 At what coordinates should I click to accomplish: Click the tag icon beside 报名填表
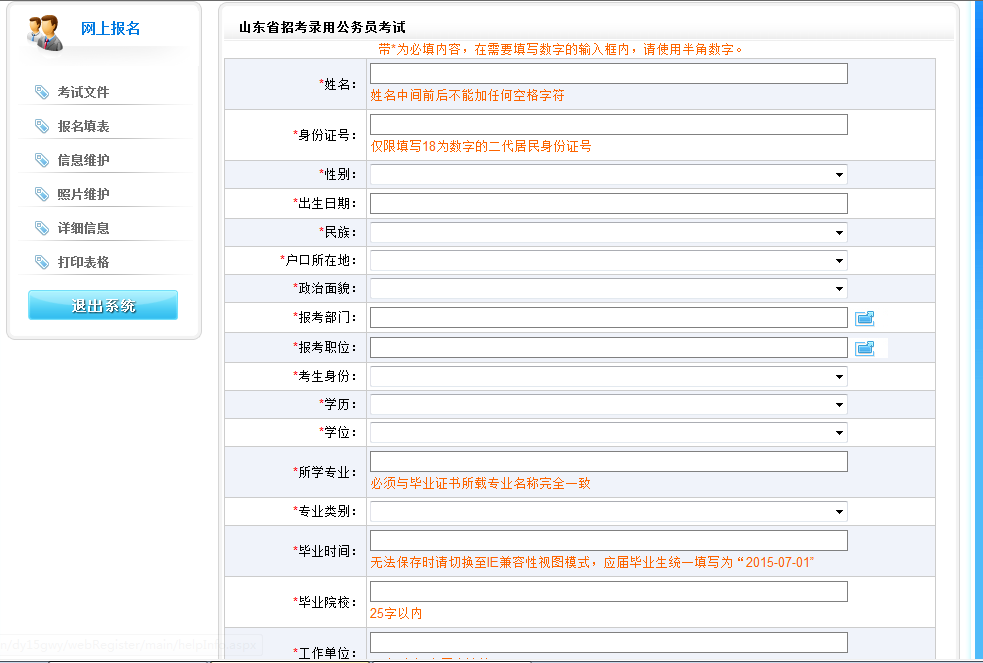coord(40,126)
